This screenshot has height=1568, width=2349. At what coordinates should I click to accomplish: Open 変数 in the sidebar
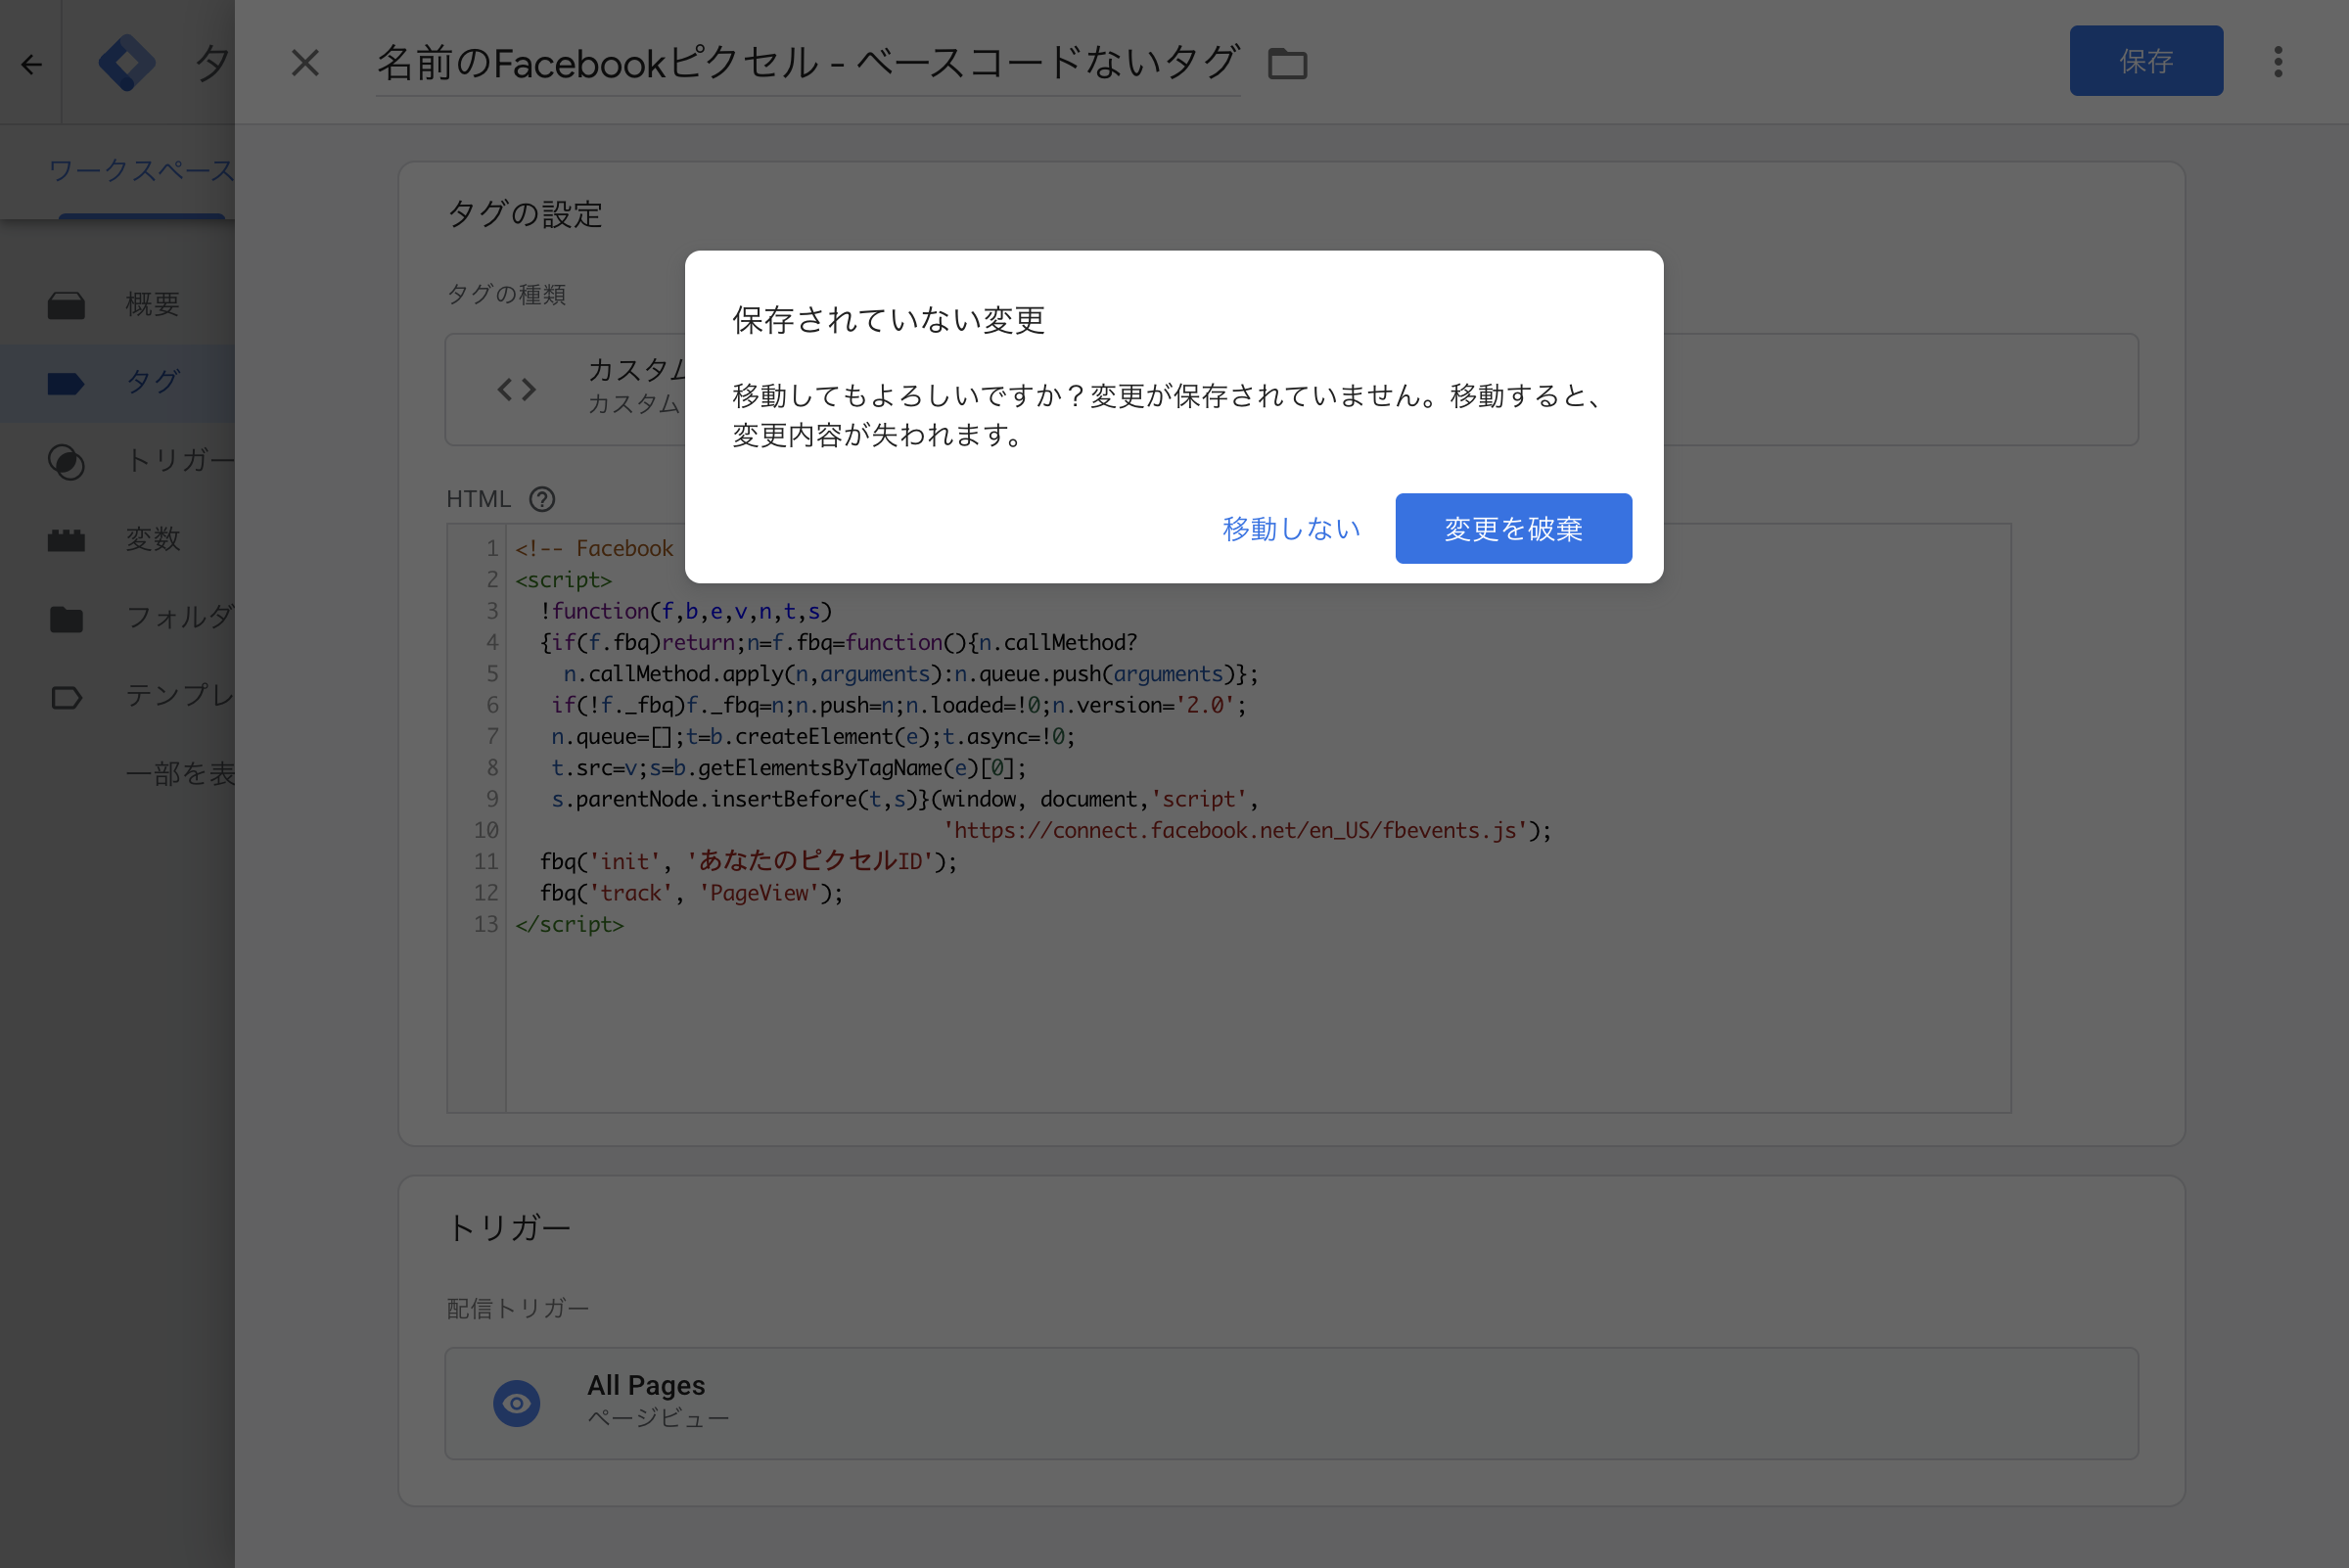point(118,539)
